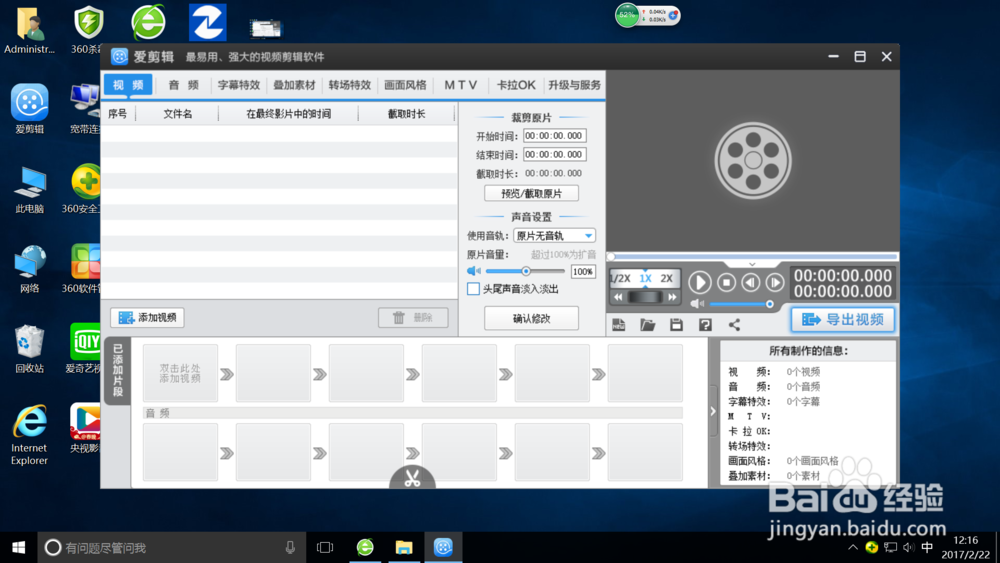Viewport: 1000px width, 563px height.
Task: Click the 360 browser taskbar icon
Action: pos(365,548)
